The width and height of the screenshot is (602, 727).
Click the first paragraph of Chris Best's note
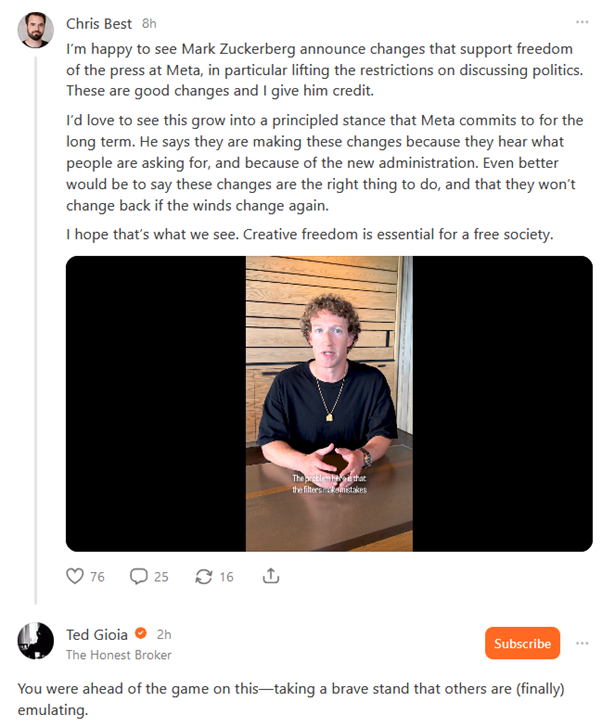coord(320,69)
